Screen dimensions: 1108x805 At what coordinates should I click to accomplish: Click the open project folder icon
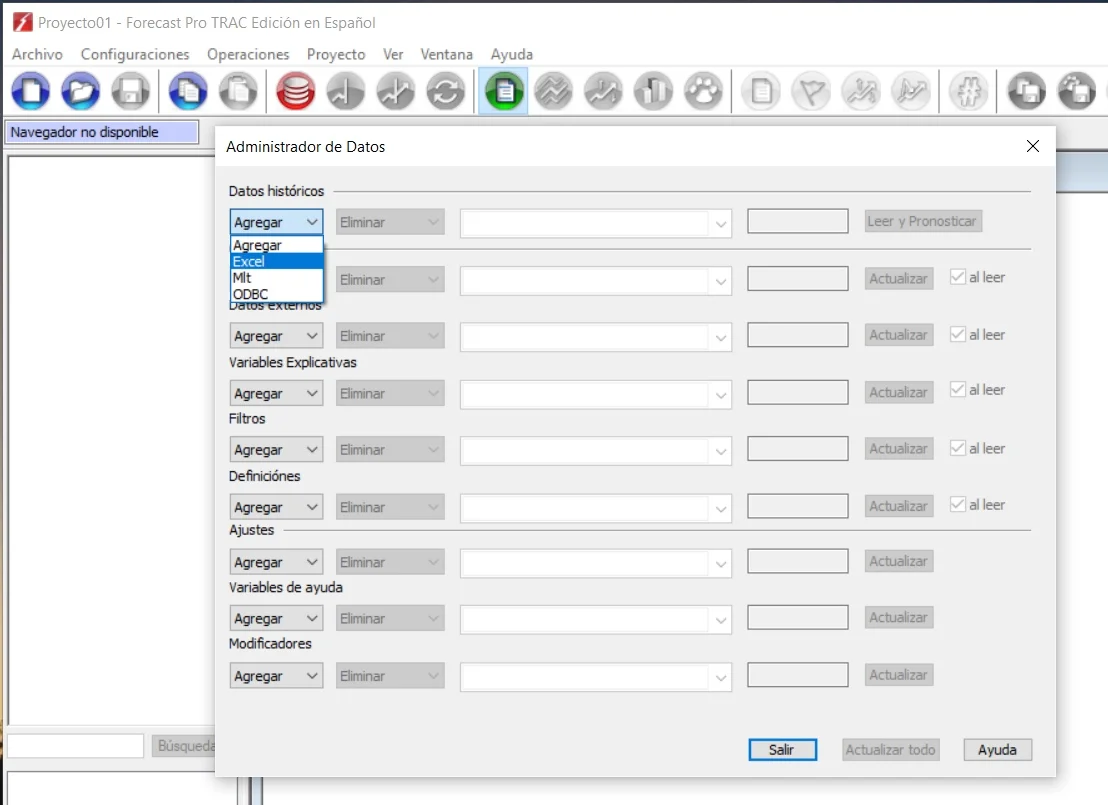[x=81, y=91]
